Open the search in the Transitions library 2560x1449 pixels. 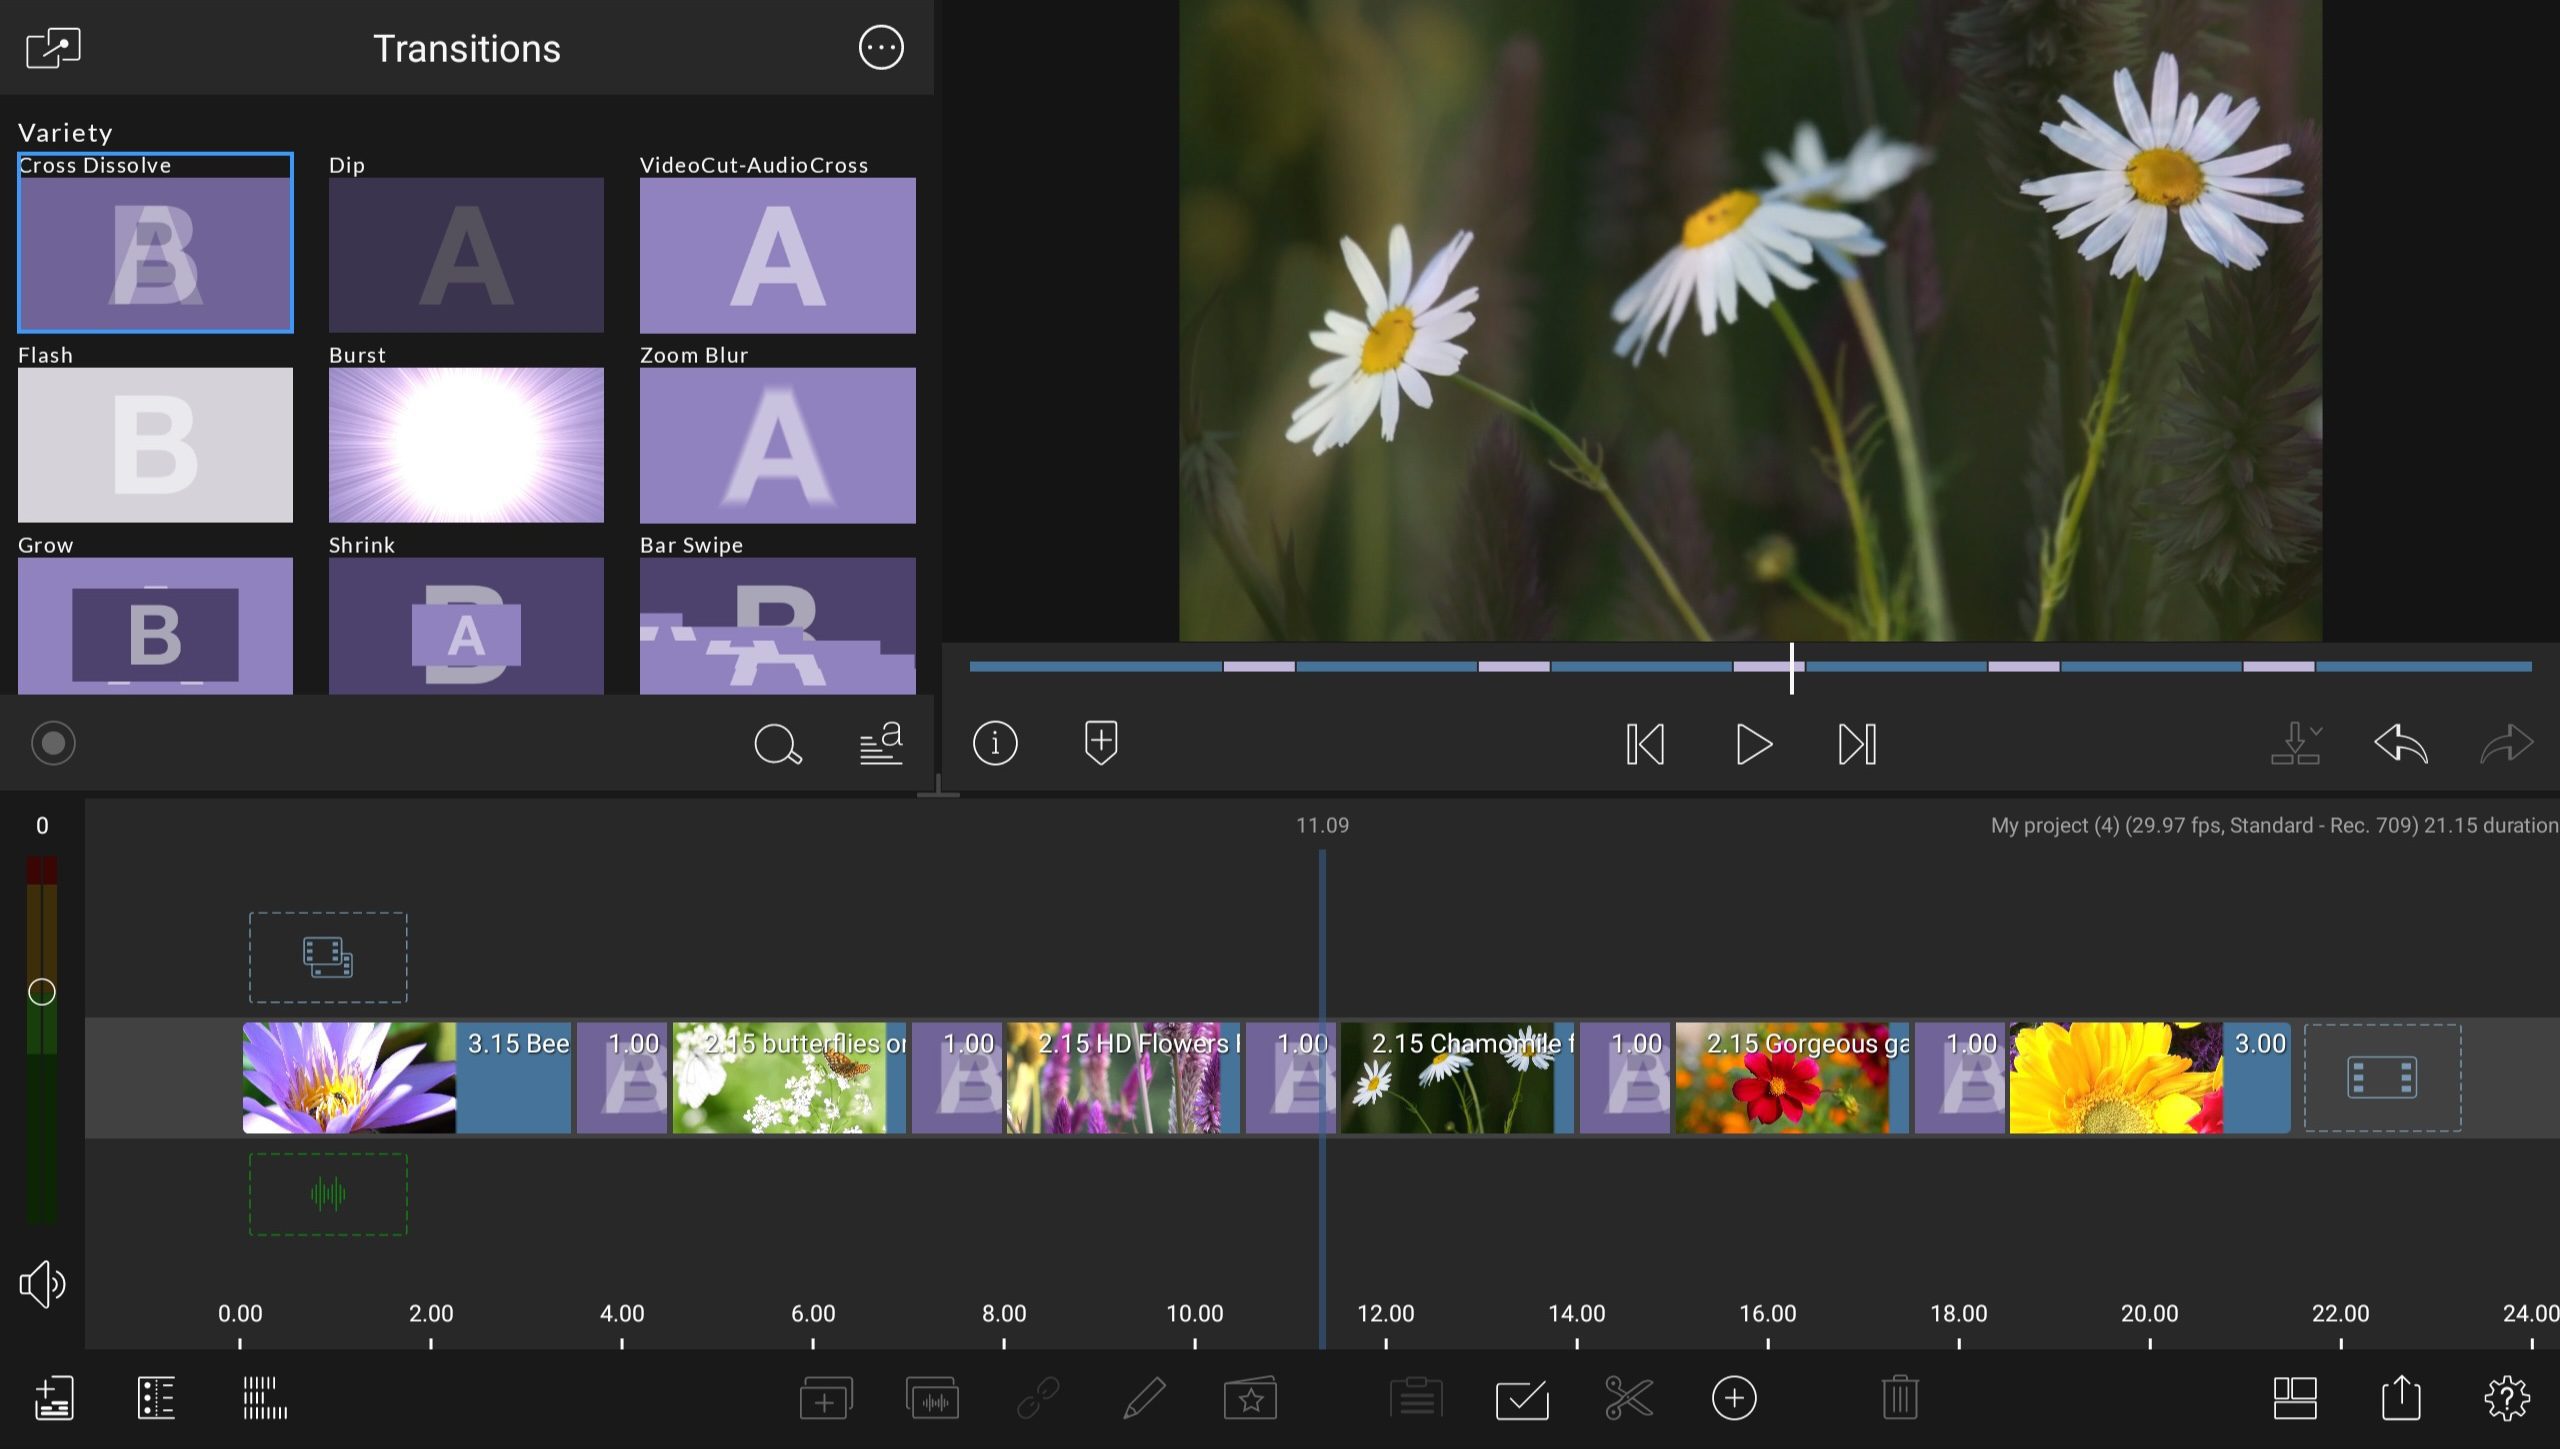778,744
